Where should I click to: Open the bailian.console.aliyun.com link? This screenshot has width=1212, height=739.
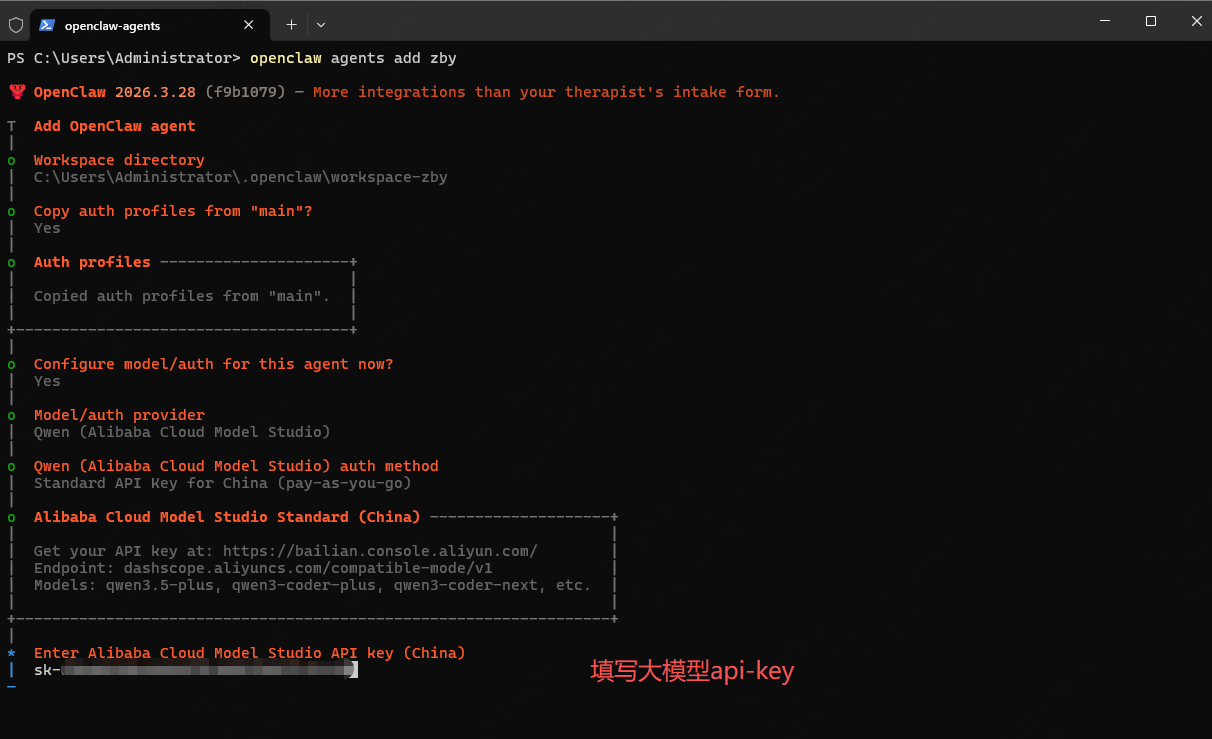380,551
